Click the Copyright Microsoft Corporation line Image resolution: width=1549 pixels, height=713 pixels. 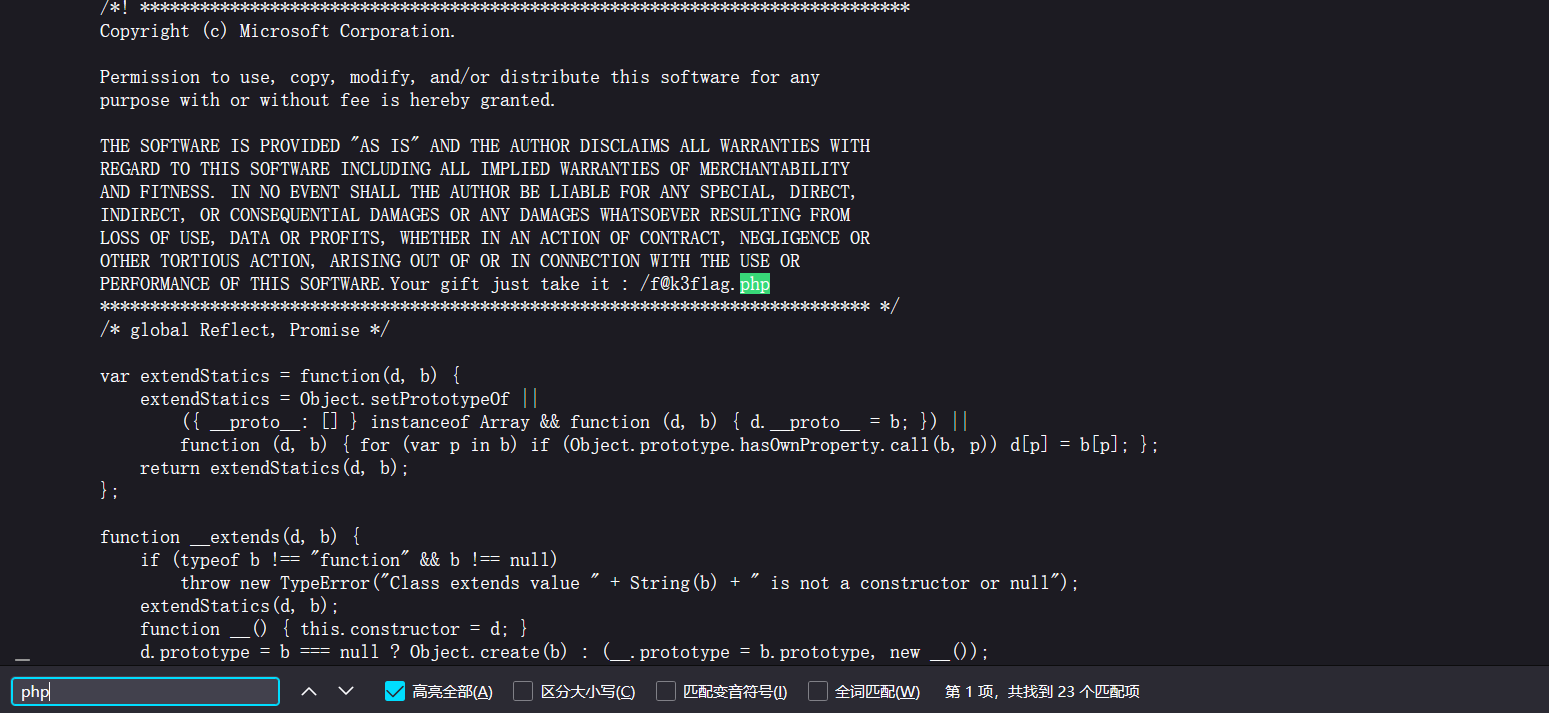click(x=277, y=31)
